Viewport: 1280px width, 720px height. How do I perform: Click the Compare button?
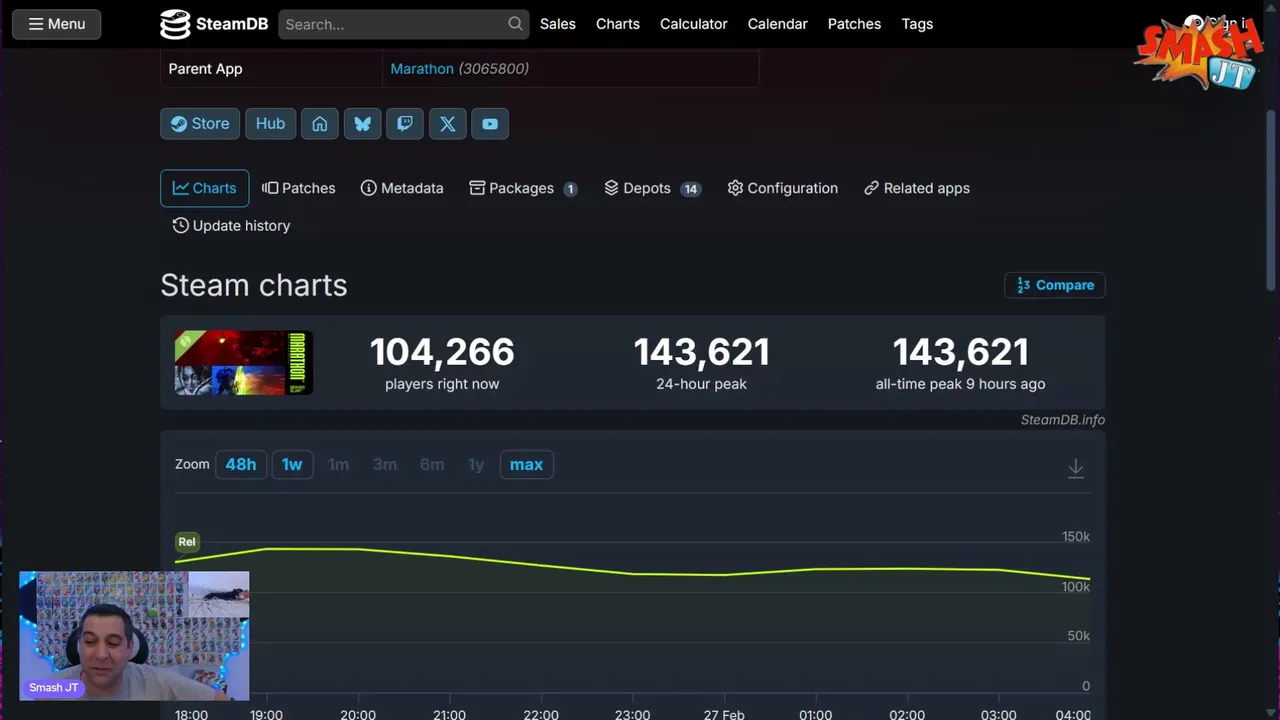(x=1055, y=285)
